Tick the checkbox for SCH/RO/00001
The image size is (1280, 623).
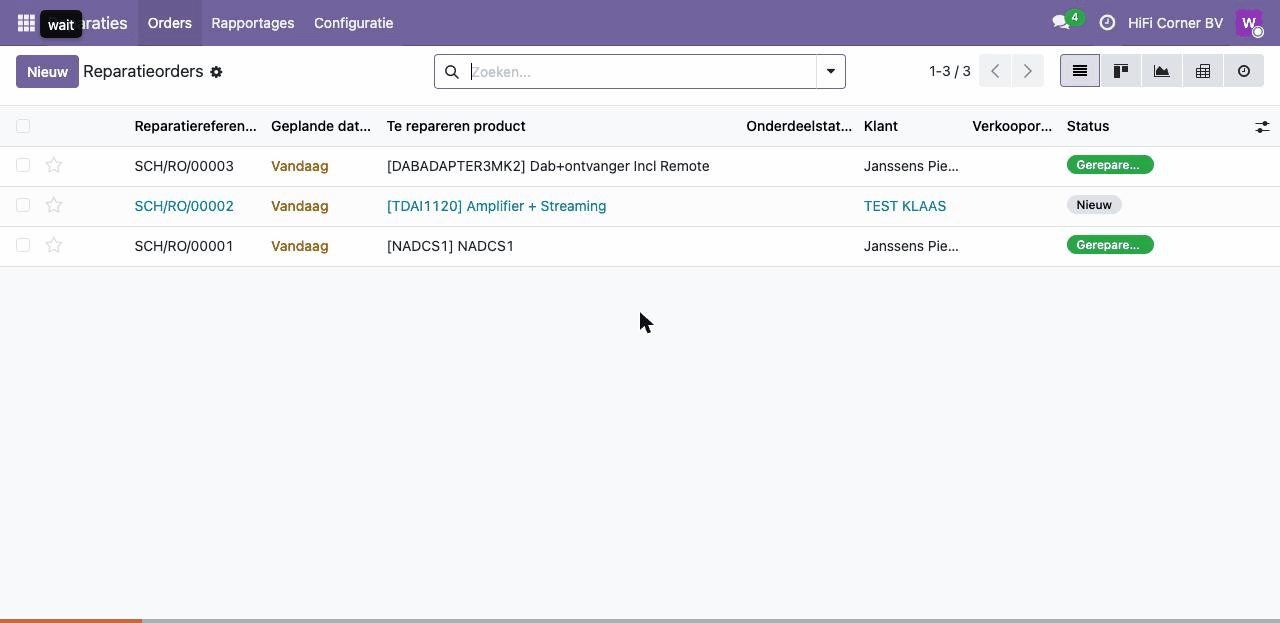pyautogui.click(x=23, y=245)
